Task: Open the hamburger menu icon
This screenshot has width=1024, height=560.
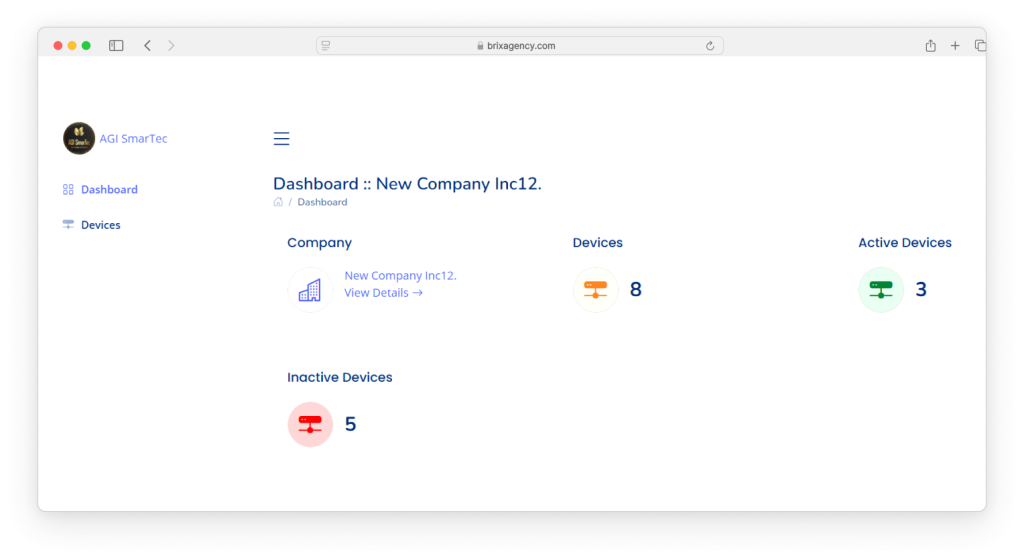Action: pos(281,138)
